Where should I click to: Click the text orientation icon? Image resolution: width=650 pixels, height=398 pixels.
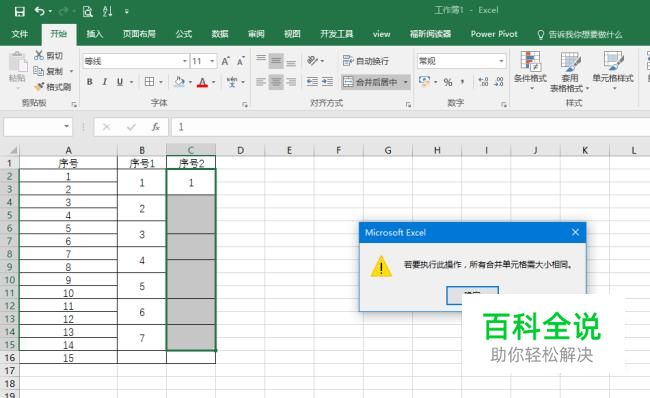pyautogui.click(x=312, y=61)
